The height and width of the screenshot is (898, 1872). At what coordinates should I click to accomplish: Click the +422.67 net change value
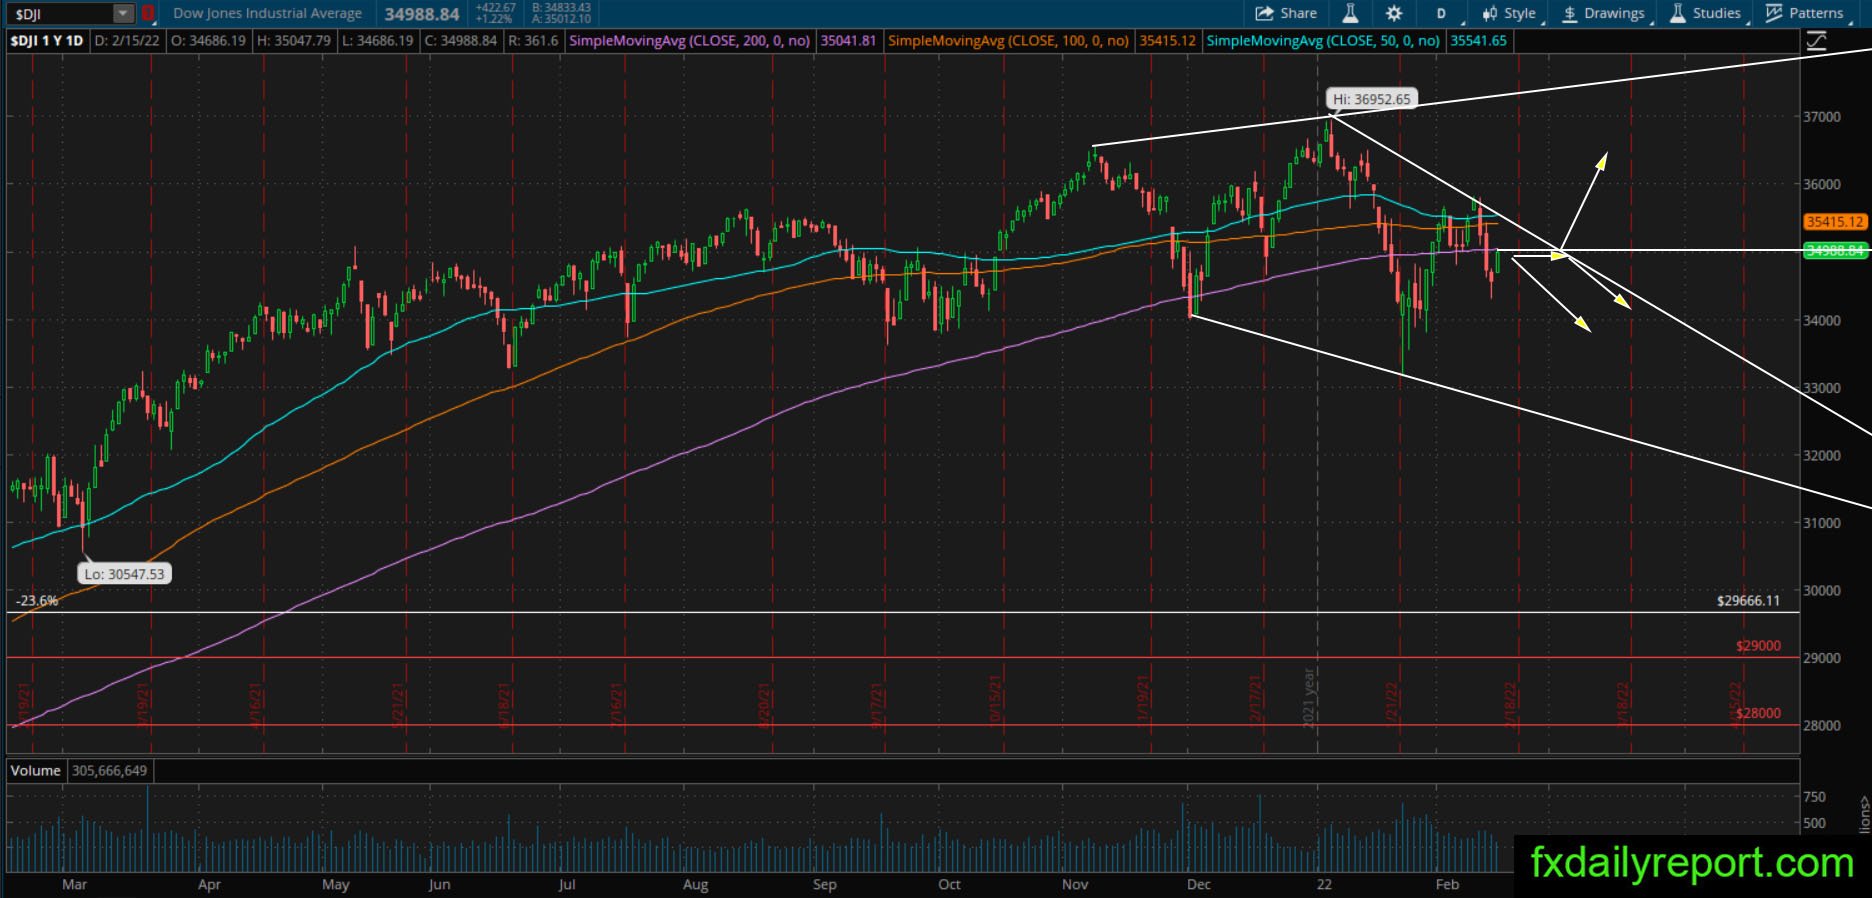coord(495,8)
